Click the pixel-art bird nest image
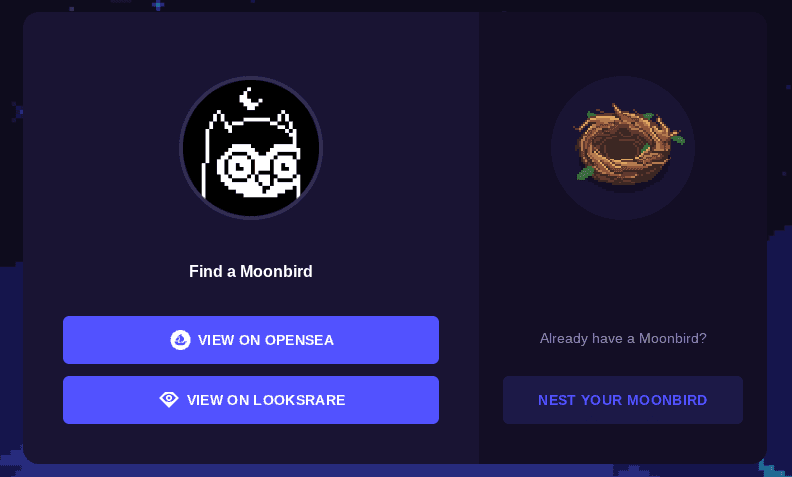The image size is (792, 477). [x=628, y=146]
